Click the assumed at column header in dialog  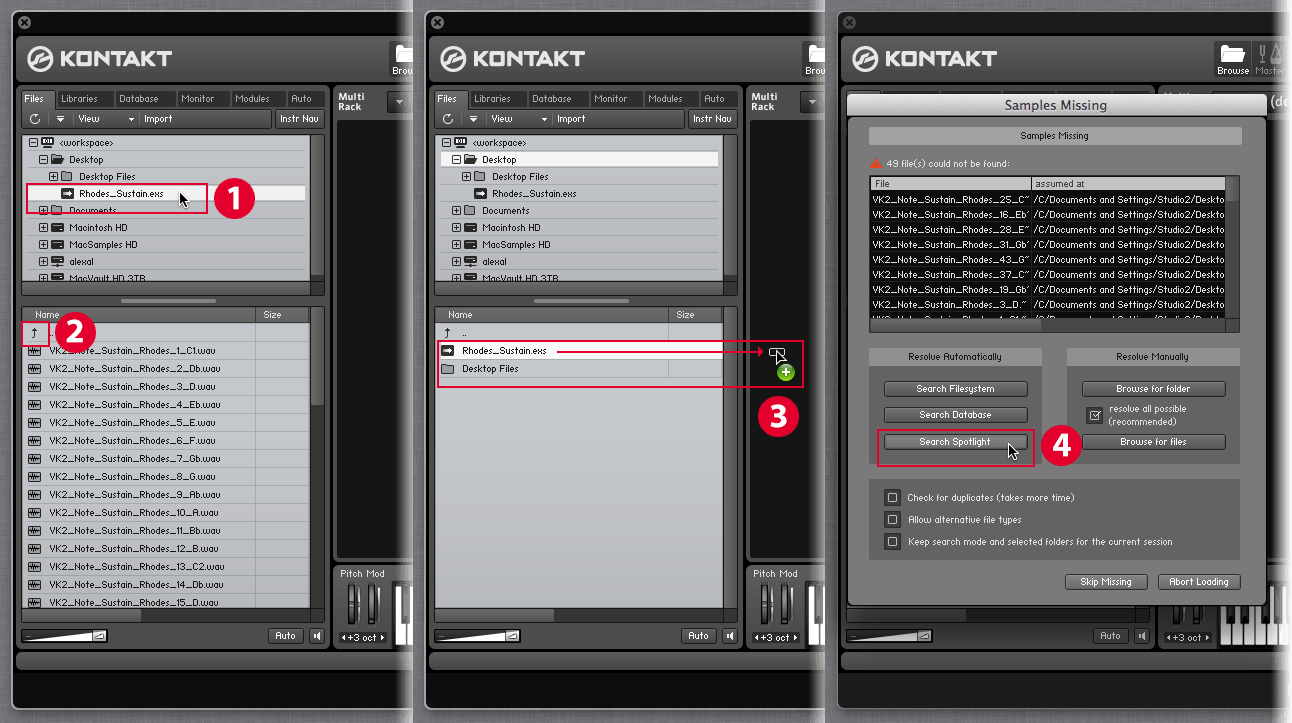(x=1128, y=184)
